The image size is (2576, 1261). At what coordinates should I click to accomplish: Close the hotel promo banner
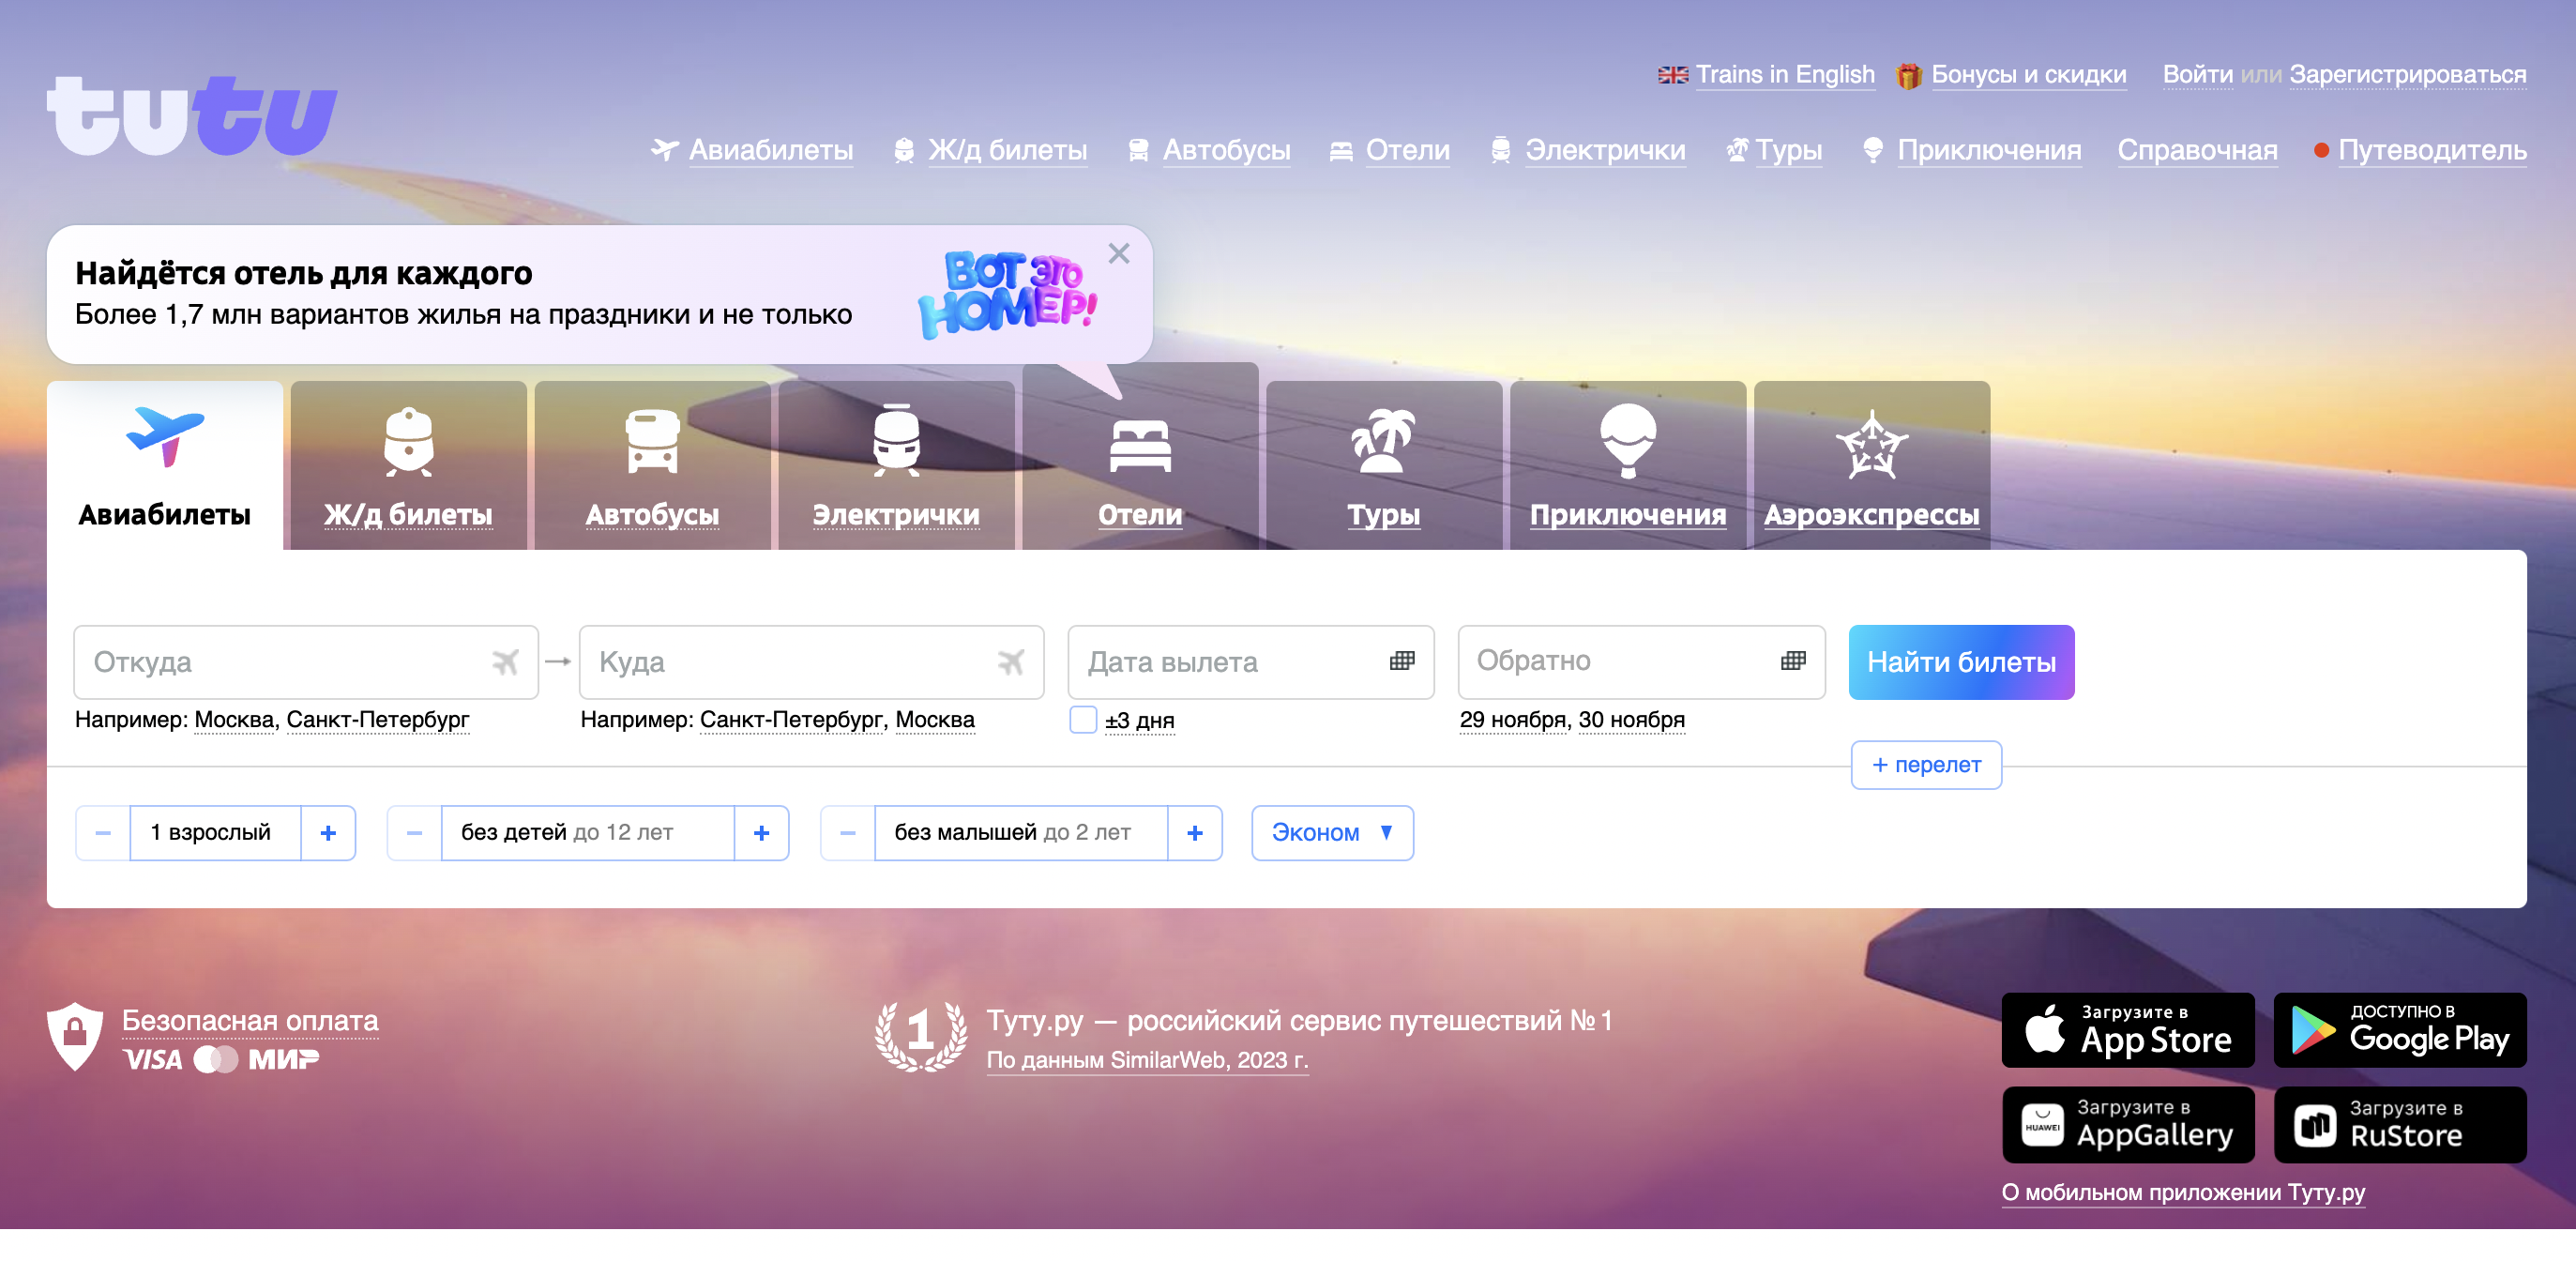pyautogui.click(x=1119, y=254)
